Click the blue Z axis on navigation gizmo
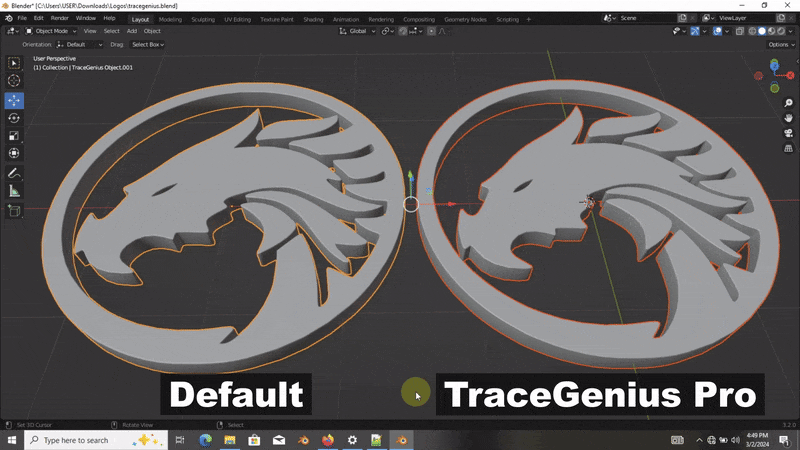Screen dimensions: 800x450 tap(774, 66)
